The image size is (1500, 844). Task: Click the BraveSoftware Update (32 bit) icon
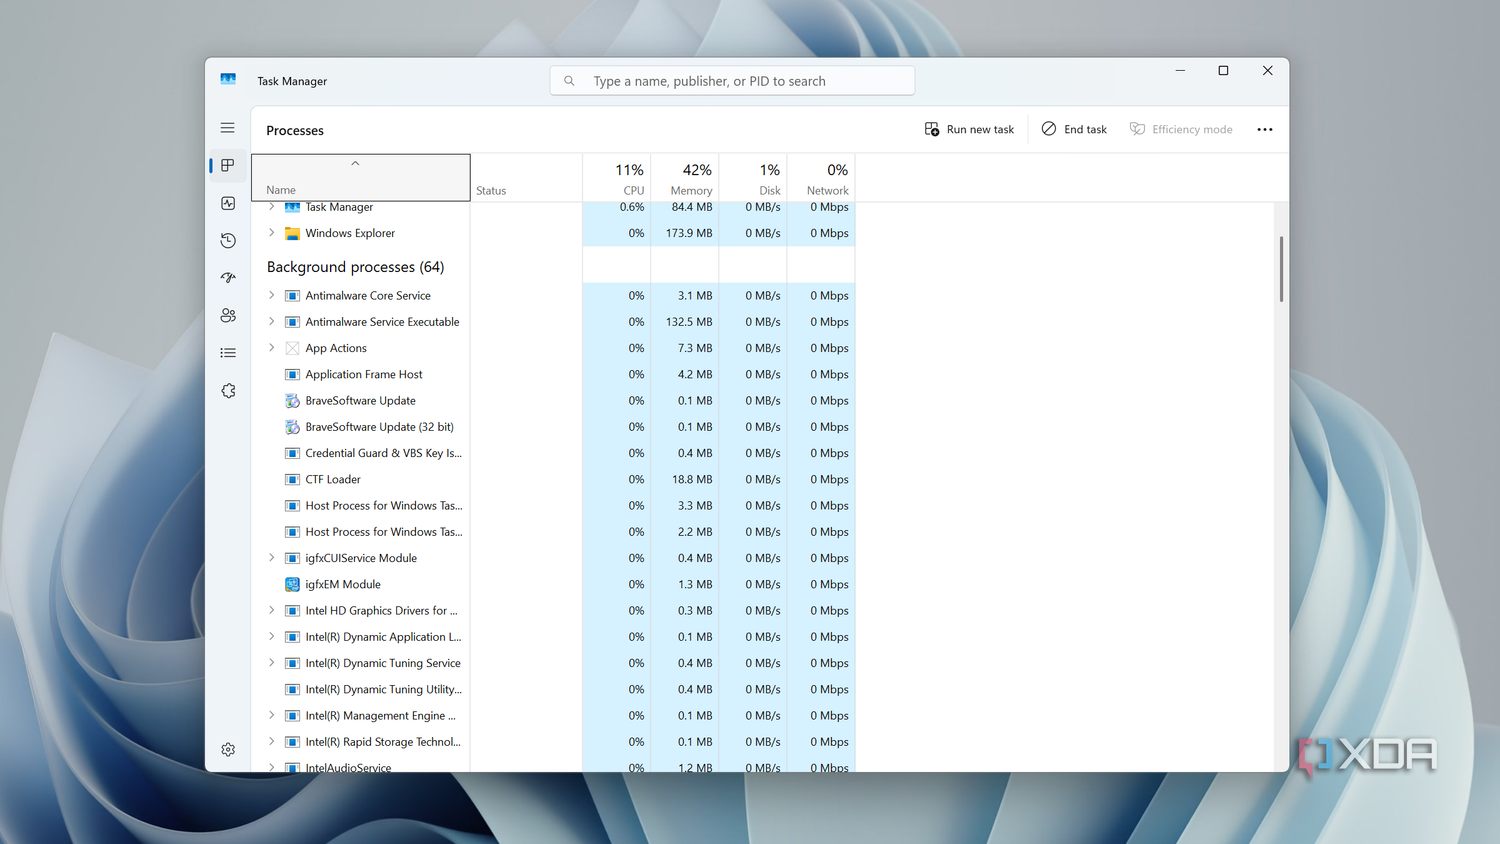(x=292, y=427)
